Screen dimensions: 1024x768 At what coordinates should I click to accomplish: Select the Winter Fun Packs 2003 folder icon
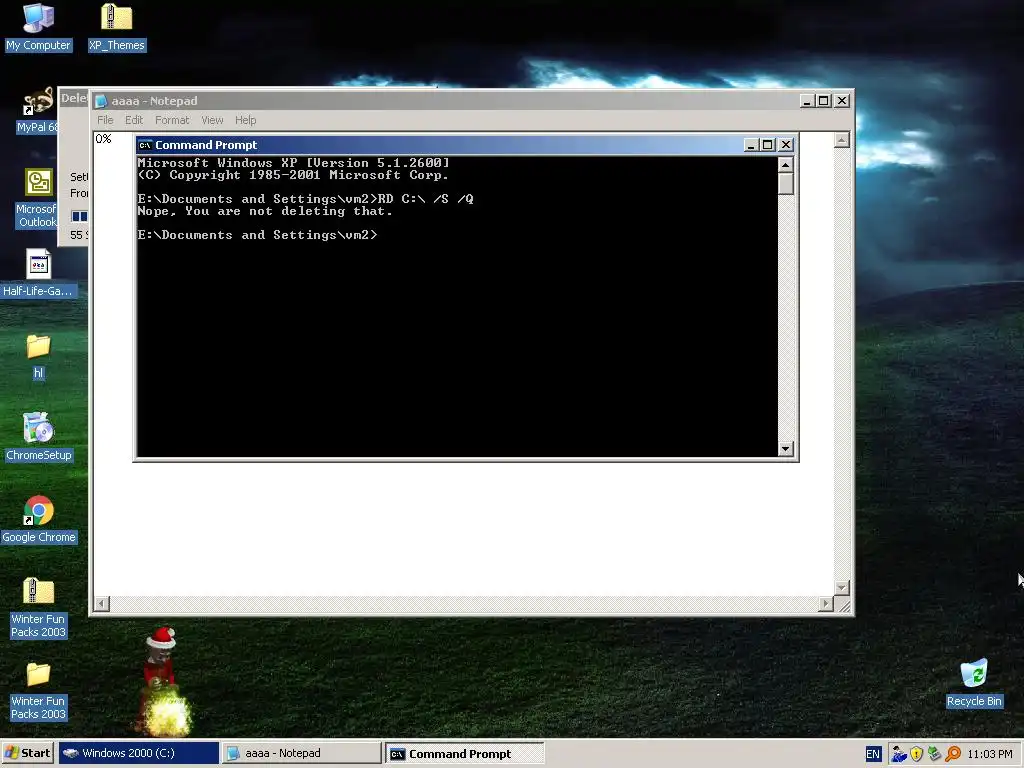pyautogui.click(x=38, y=690)
